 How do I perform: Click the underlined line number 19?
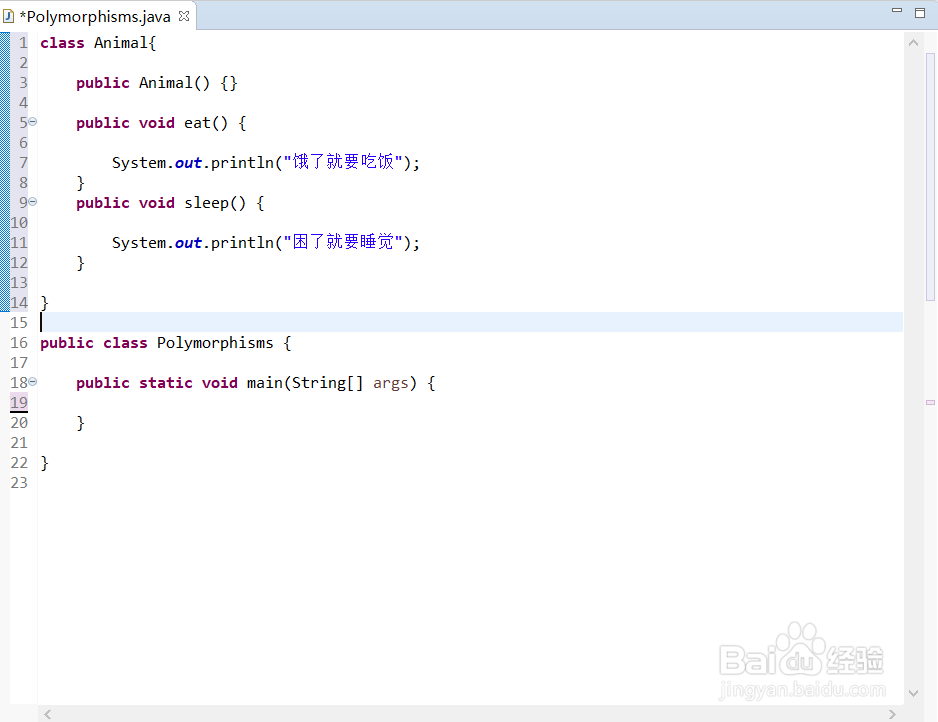point(18,402)
